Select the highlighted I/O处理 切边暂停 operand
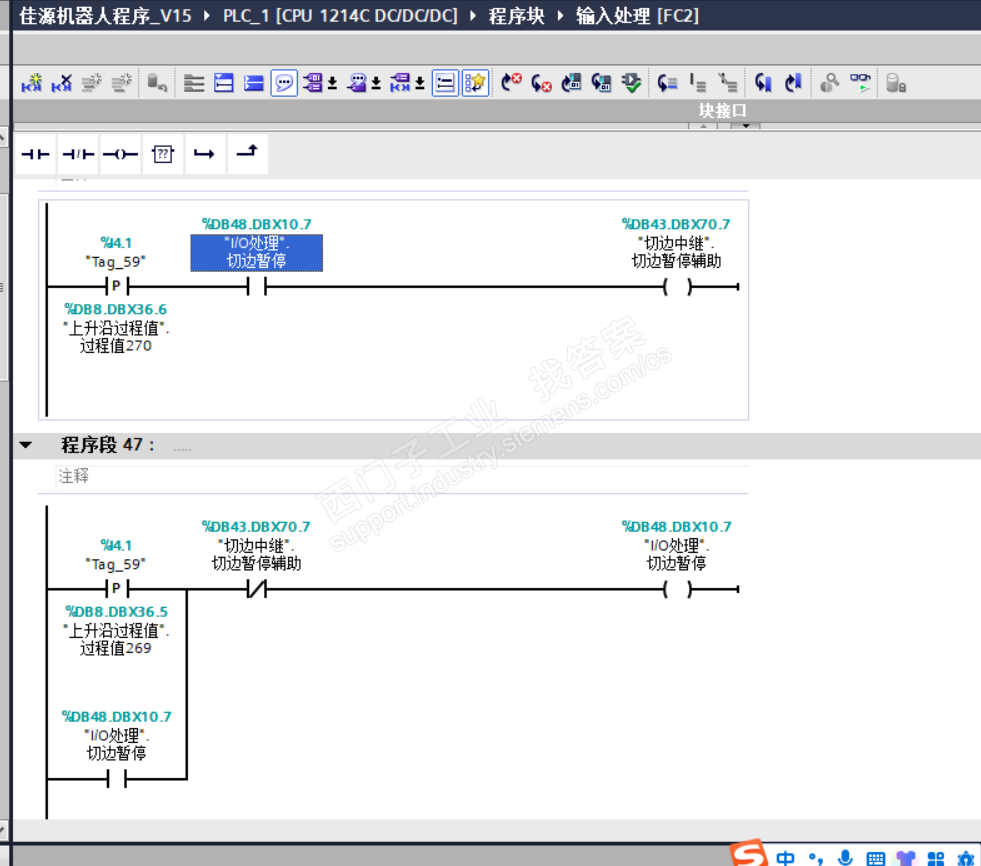981x866 pixels. pyautogui.click(x=257, y=253)
